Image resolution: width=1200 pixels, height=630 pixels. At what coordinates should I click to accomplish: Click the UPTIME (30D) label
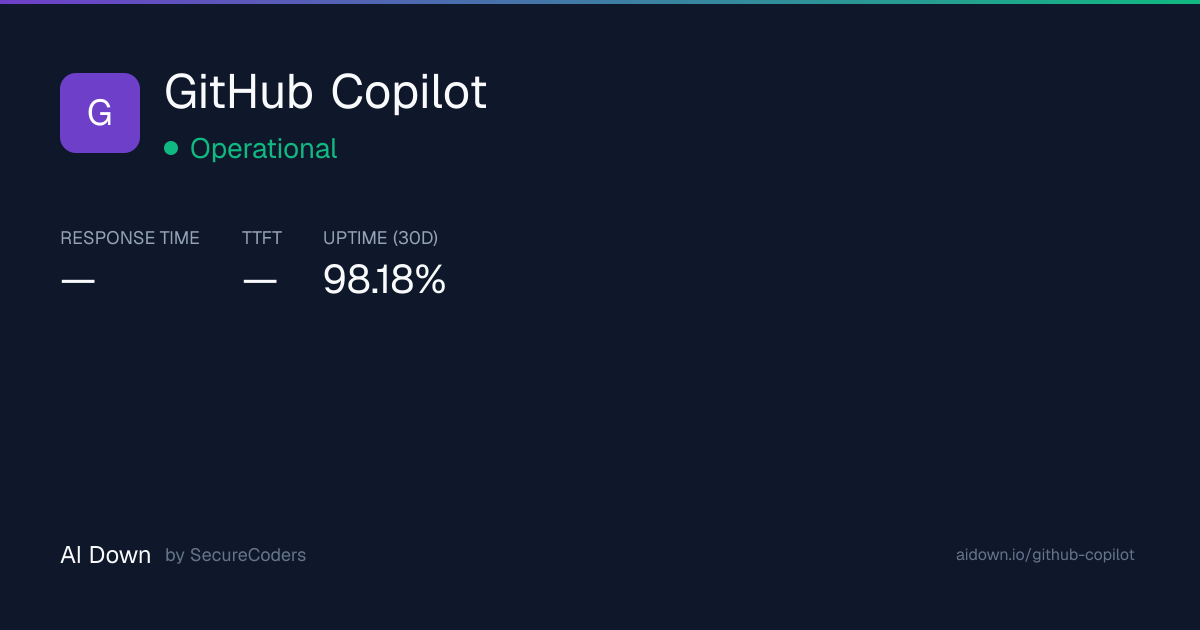pos(381,238)
